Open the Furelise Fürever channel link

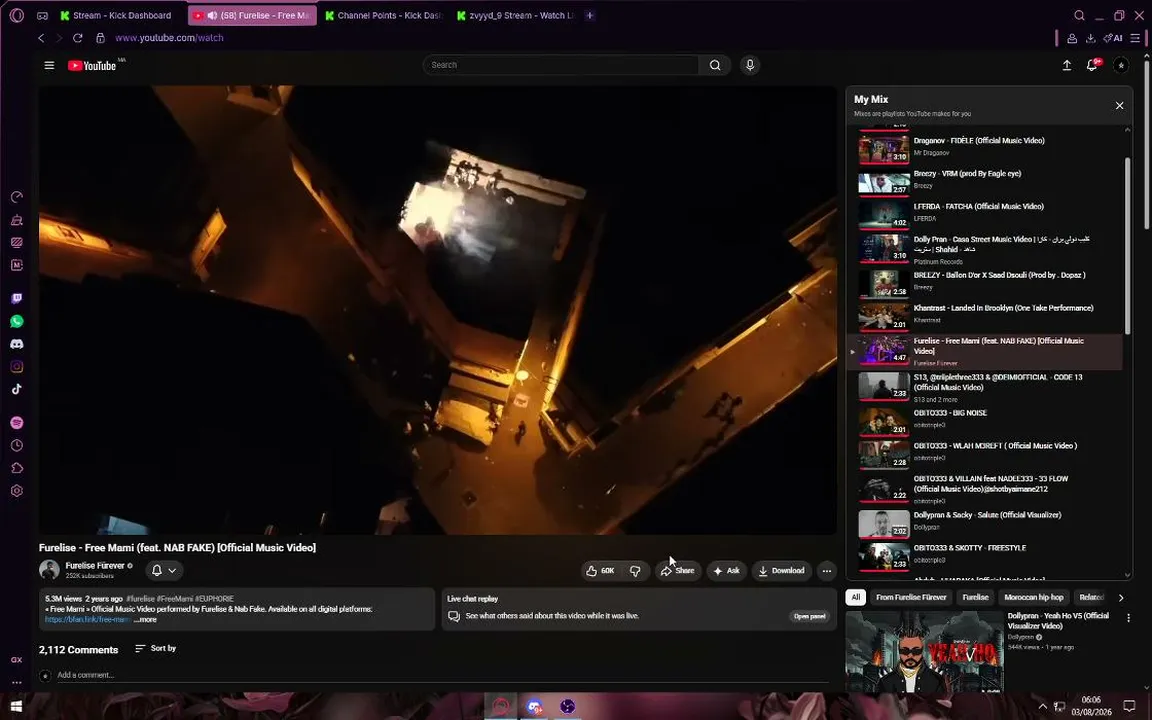click(95, 566)
